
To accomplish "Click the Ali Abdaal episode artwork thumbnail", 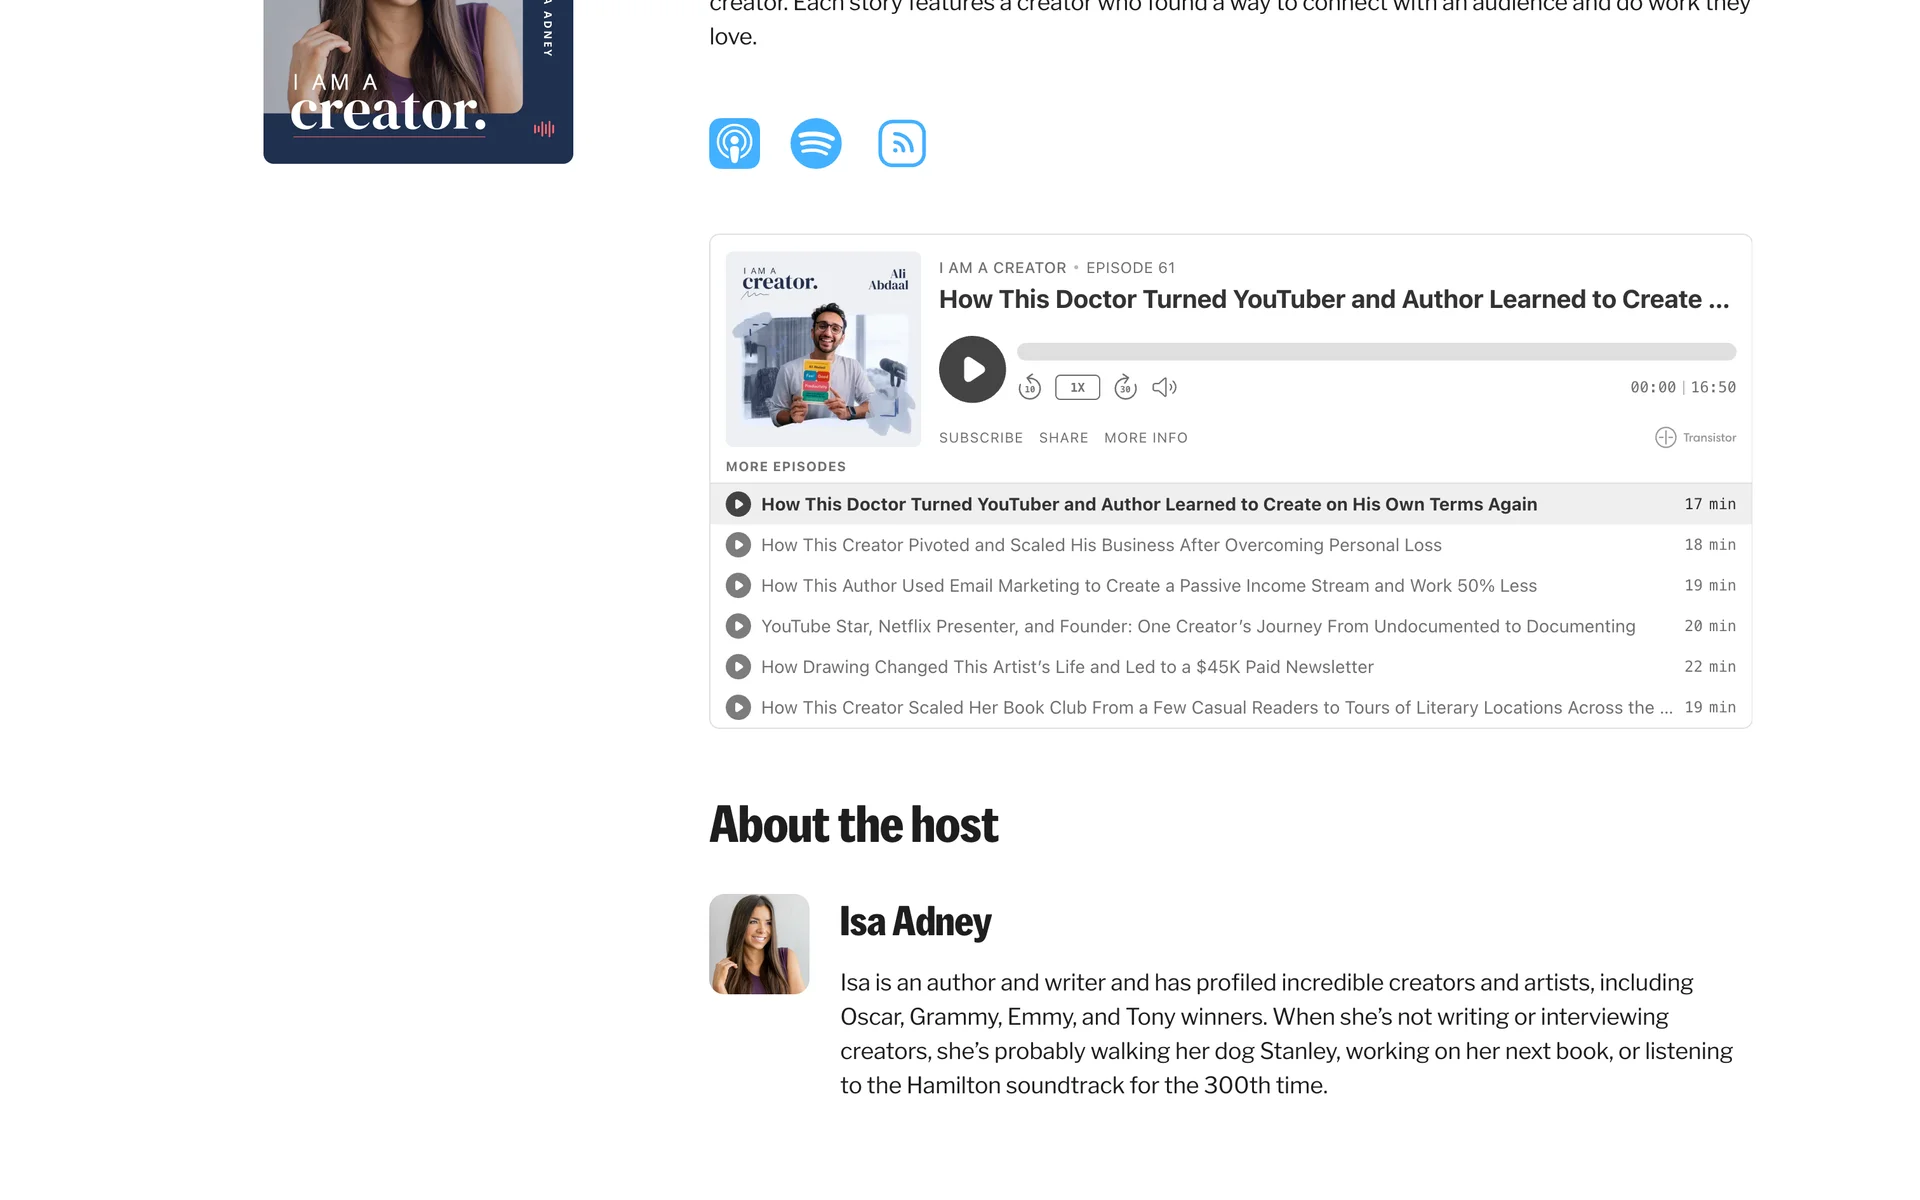I will pos(822,349).
